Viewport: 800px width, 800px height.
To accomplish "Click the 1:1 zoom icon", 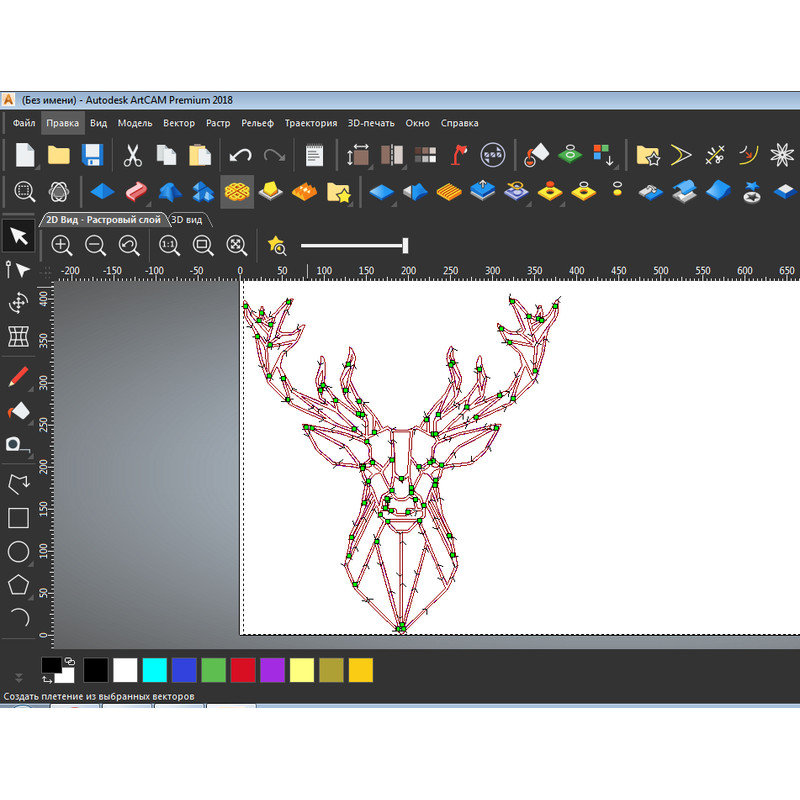I will point(168,245).
